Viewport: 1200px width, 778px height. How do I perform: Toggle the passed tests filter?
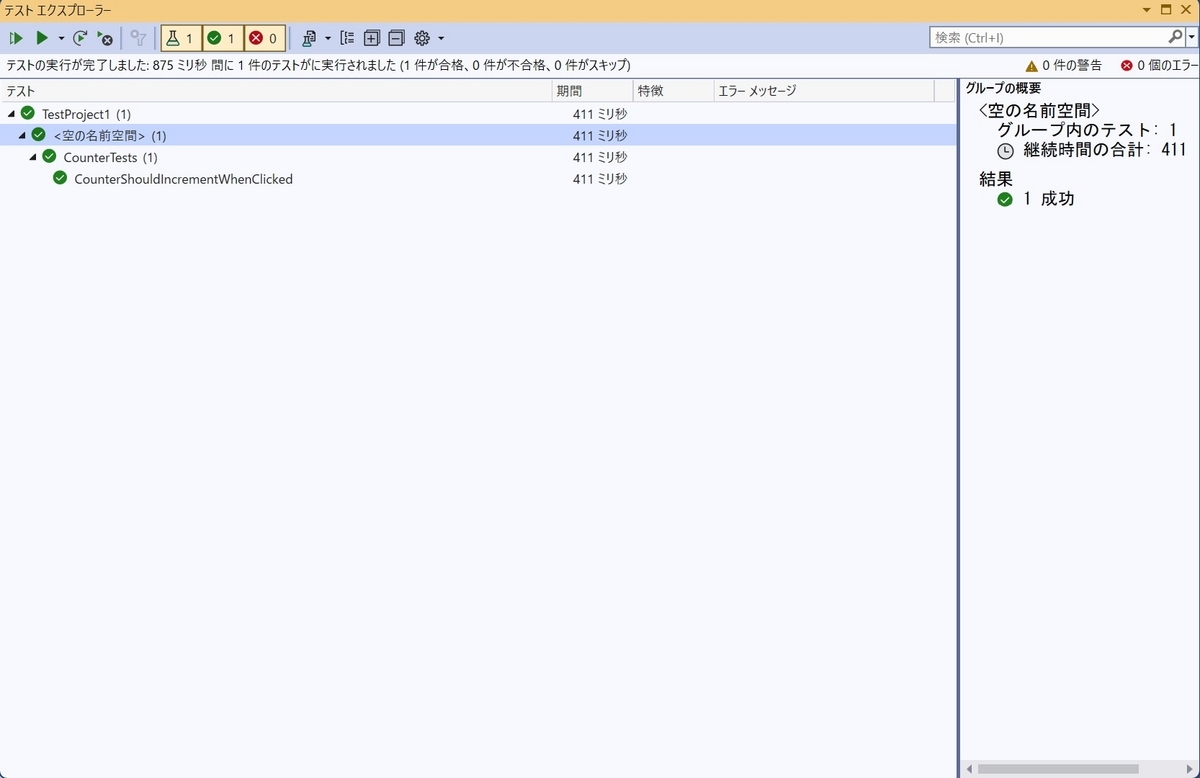222,38
